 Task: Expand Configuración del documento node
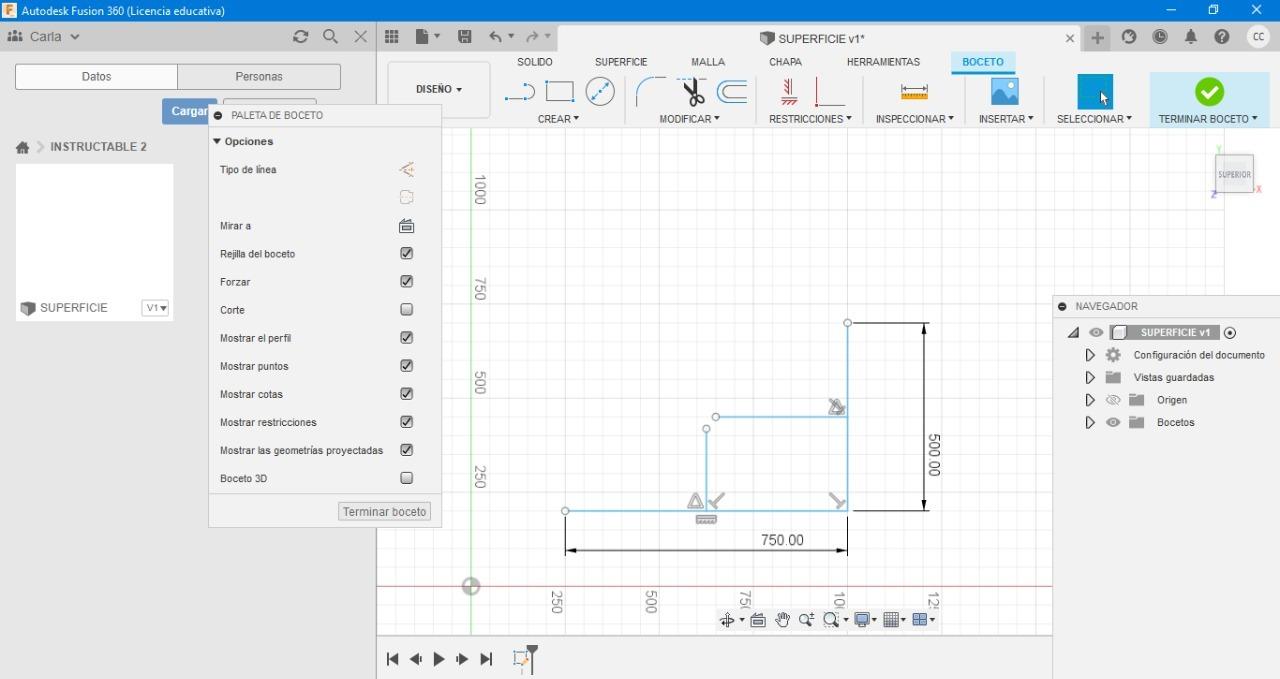pyautogui.click(x=1090, y=355)
